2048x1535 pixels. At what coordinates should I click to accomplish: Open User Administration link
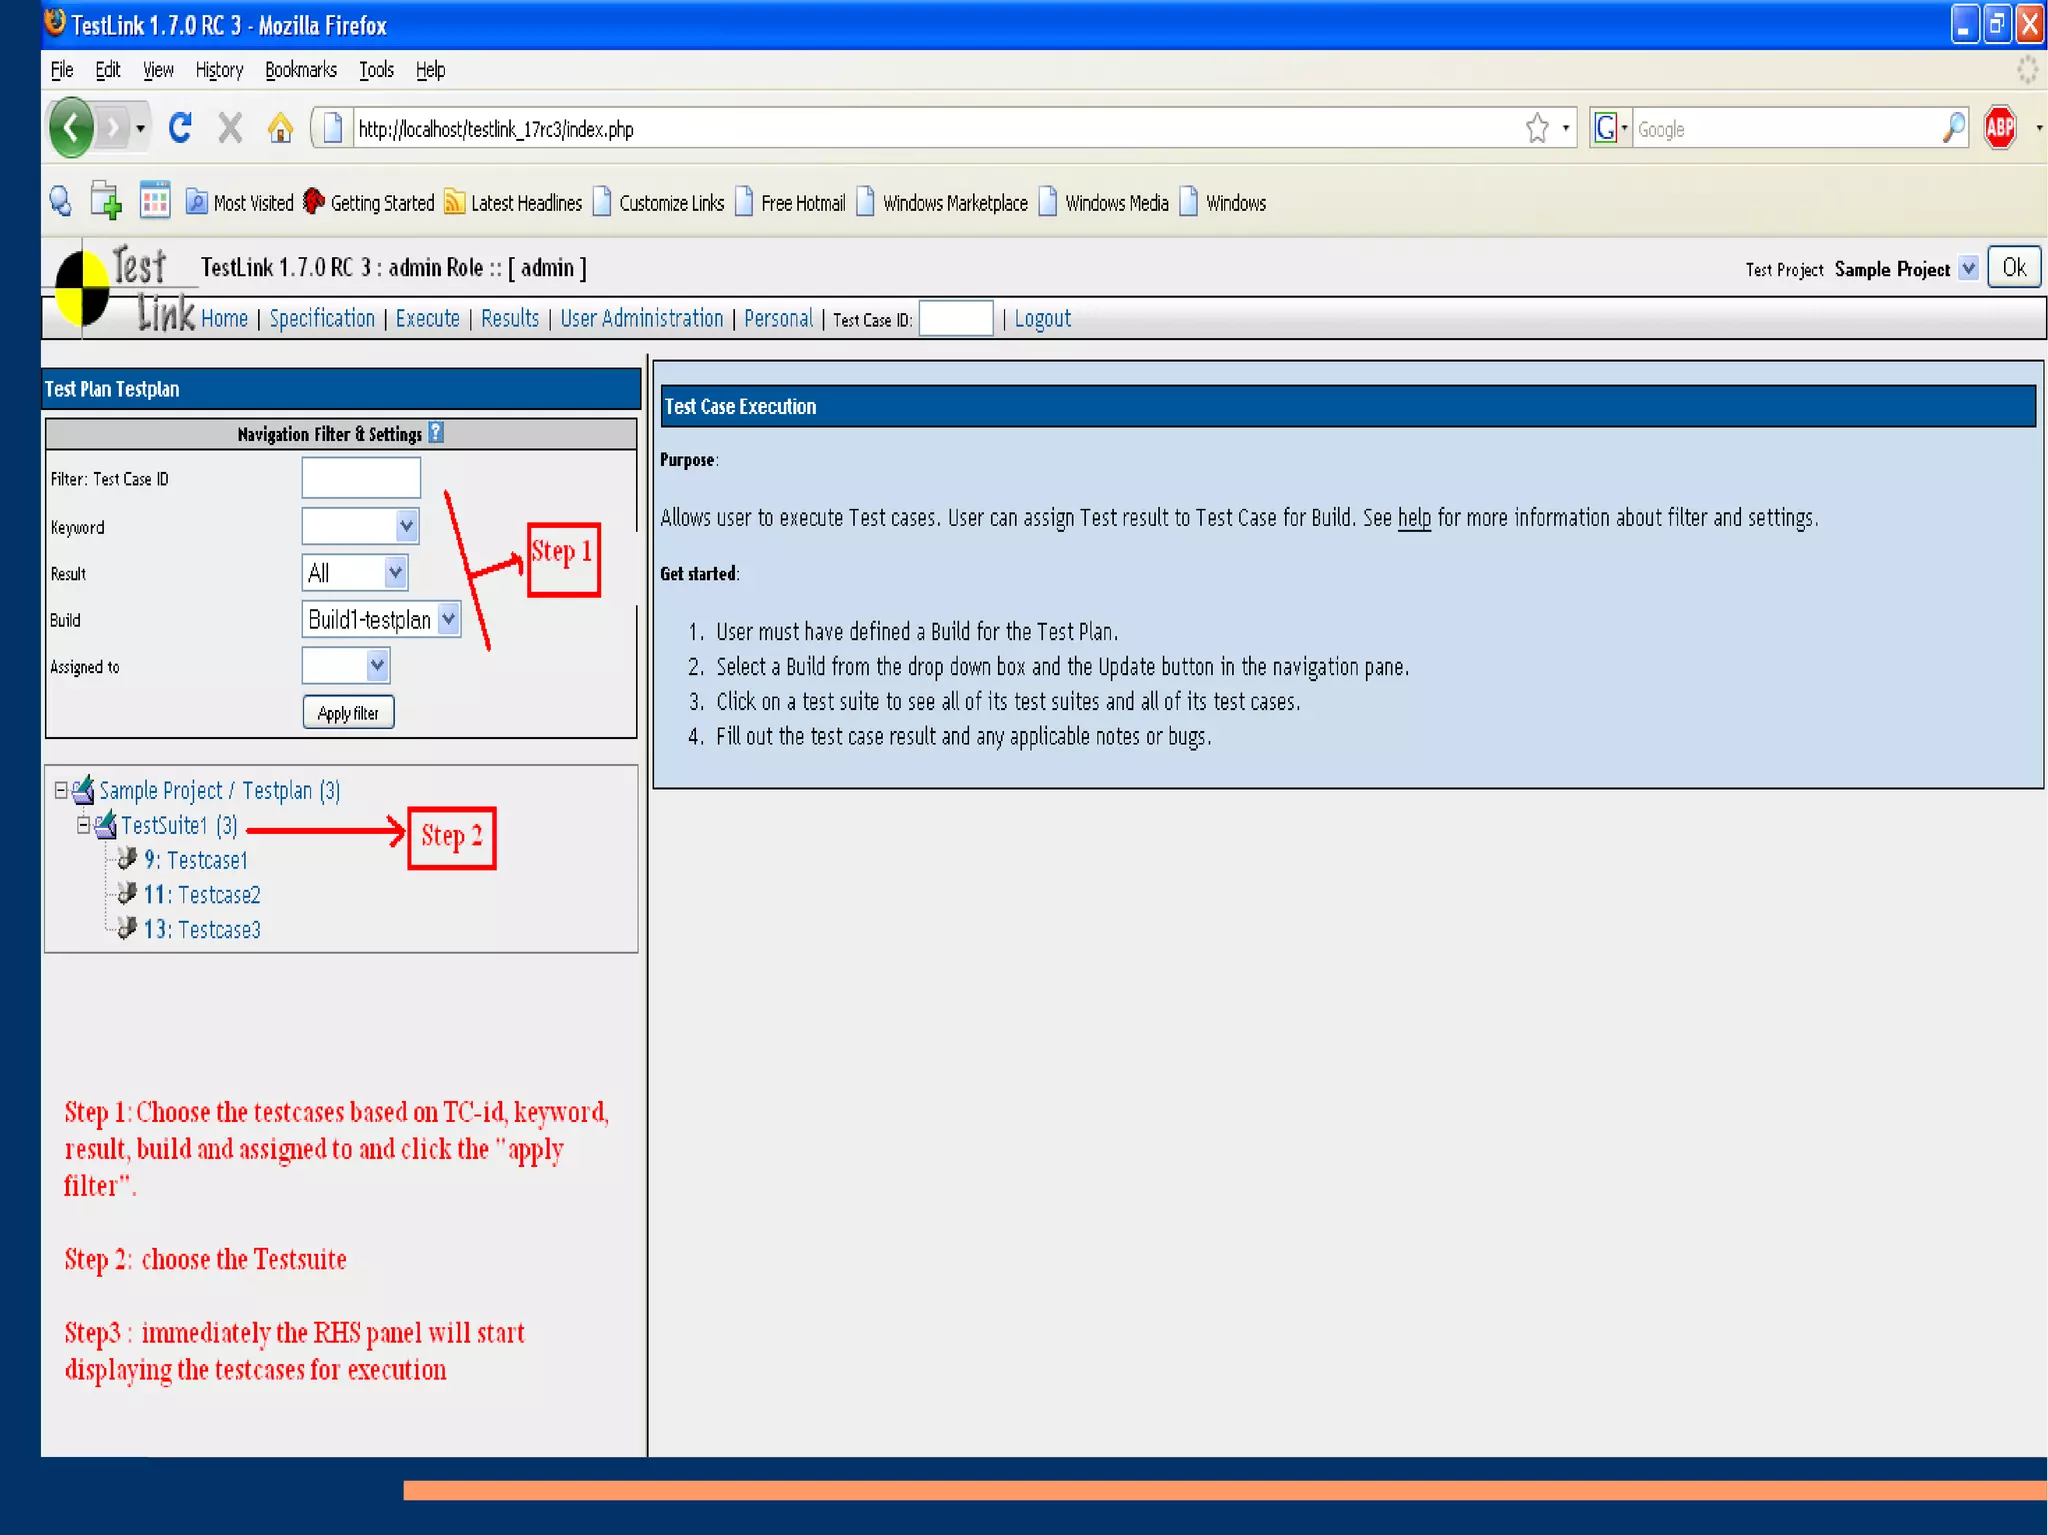tap(641, 318)
